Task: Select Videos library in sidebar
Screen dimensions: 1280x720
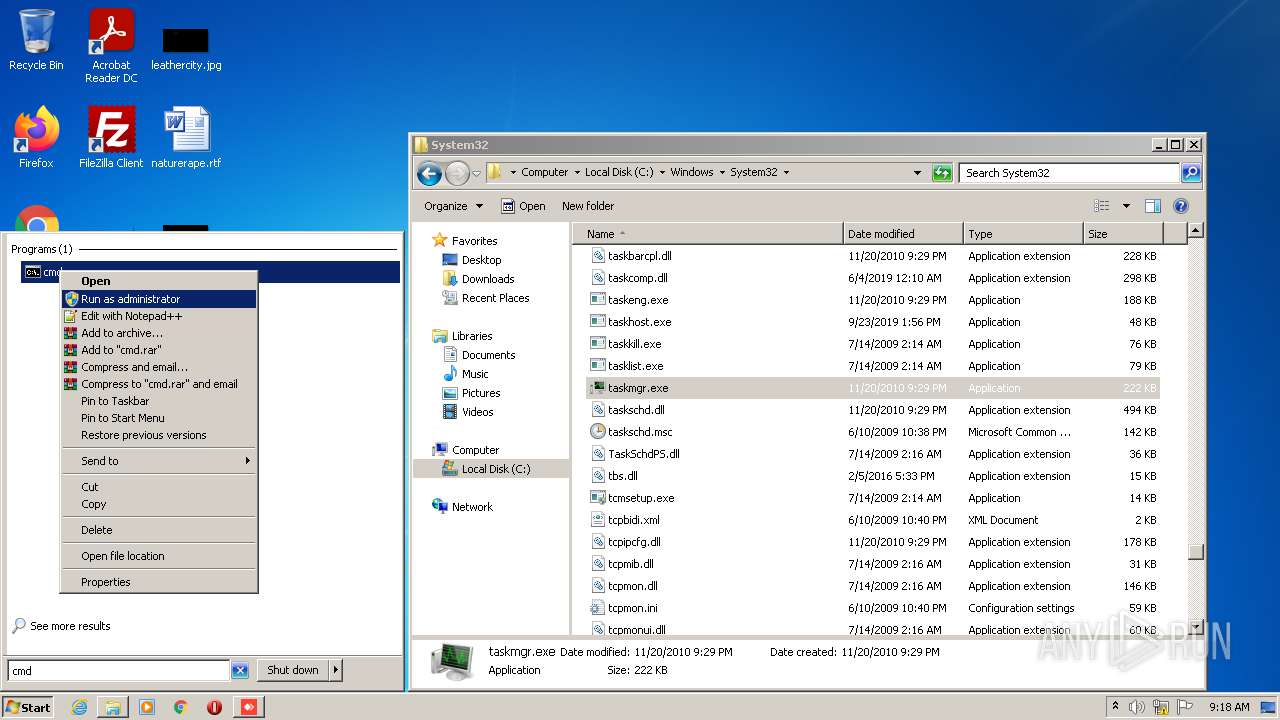Action: point(477,412)
